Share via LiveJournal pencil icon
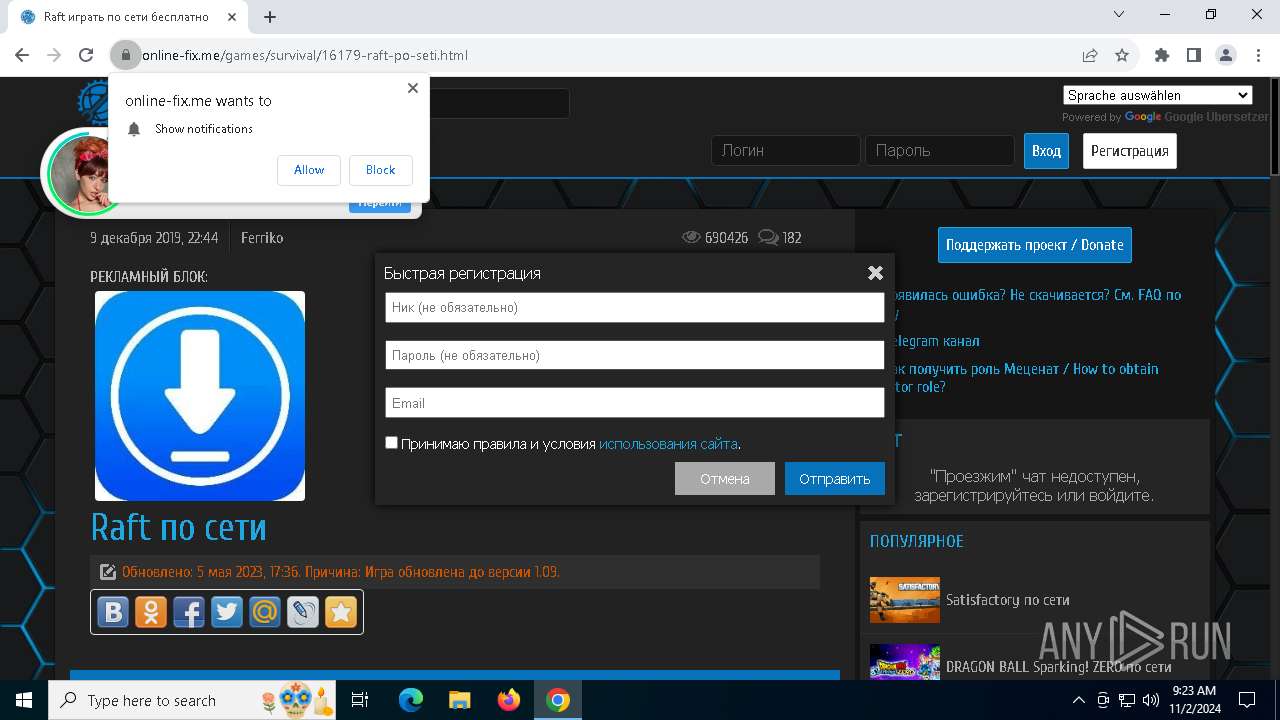This screenshot has height=720, width=1280. click(303, 611)
